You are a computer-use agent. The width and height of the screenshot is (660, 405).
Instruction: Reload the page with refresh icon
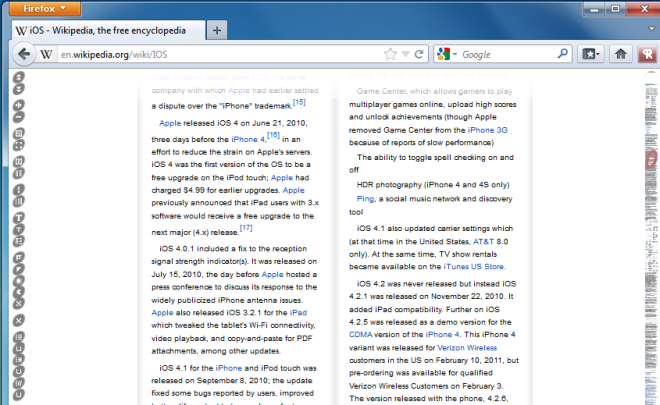[x=419, y=54]
